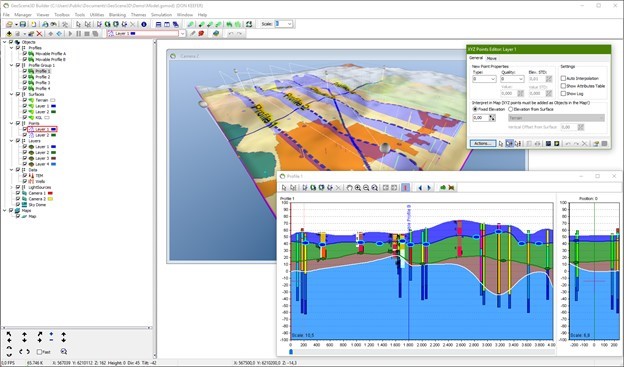624x367 pixels.
Task: Click the zoom in magnifier in Profile 1 window
Action: point(357,188)
